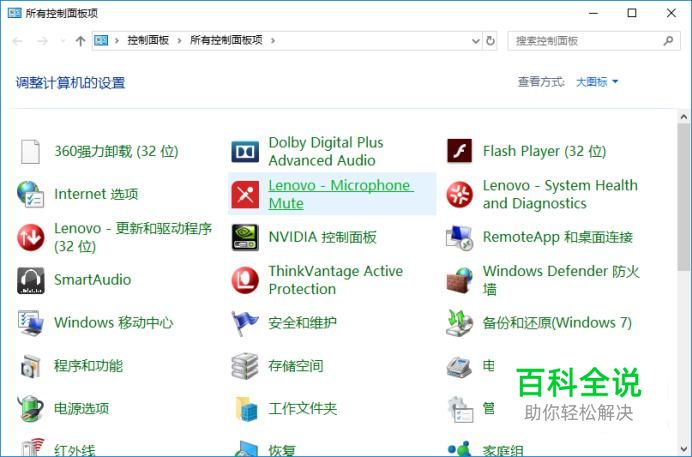Click the 电源选项 battery icon
Screen dimensions: 692x457
[30, 408]
